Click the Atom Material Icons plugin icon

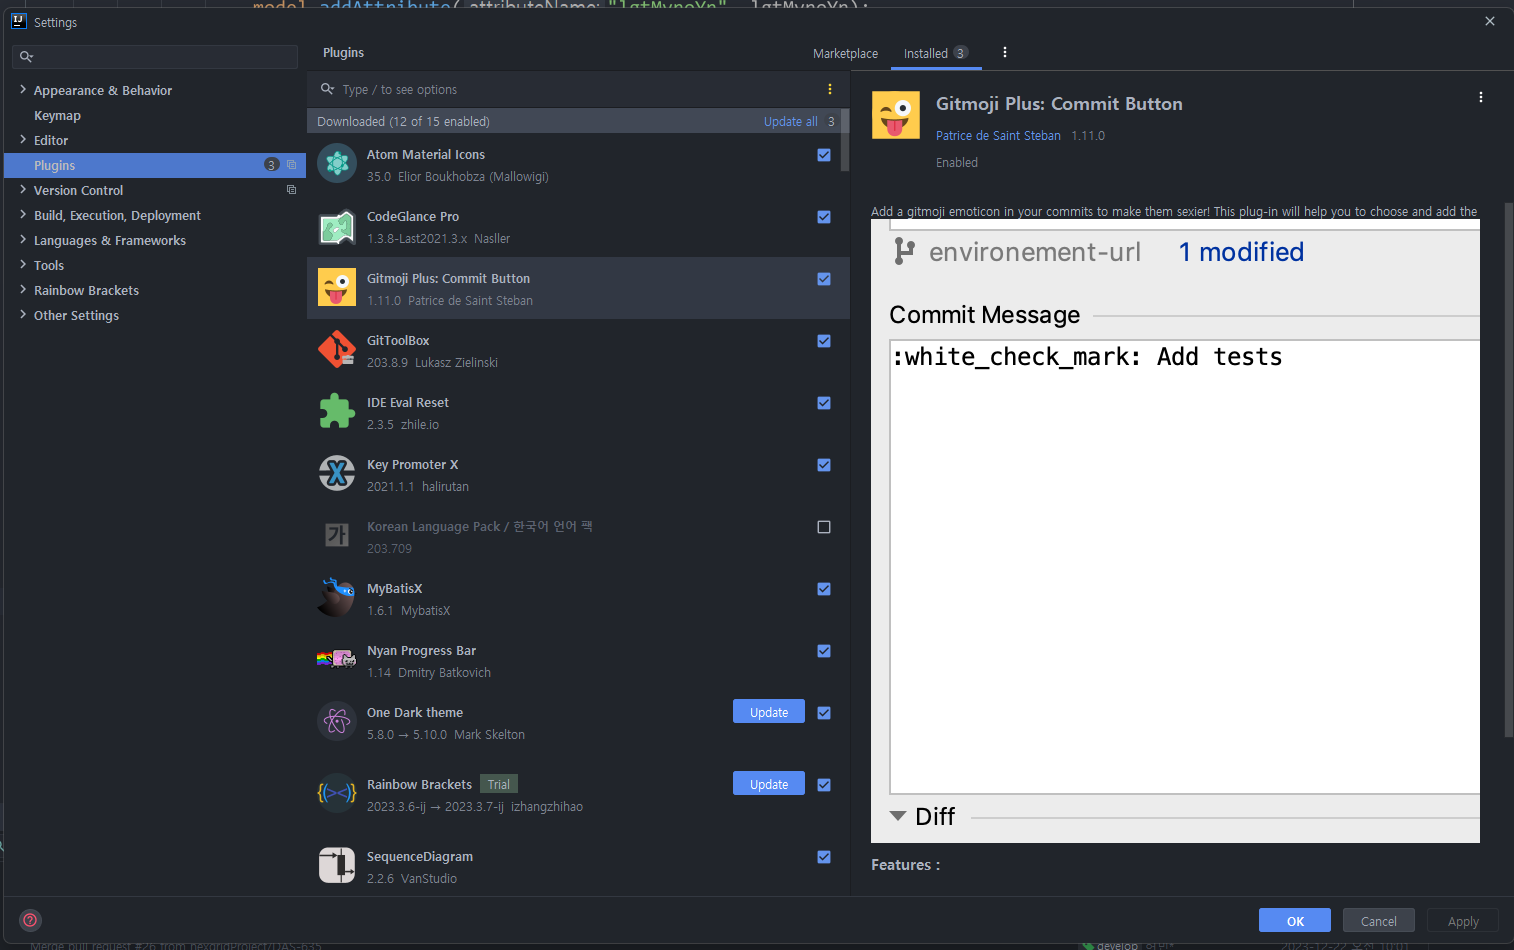click(337, 163)
